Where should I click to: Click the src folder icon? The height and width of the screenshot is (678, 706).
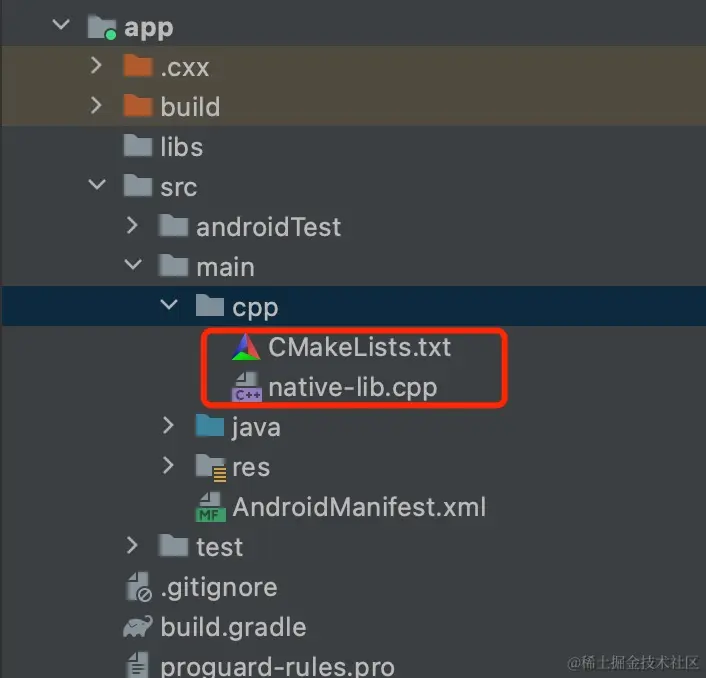(138, 185)
